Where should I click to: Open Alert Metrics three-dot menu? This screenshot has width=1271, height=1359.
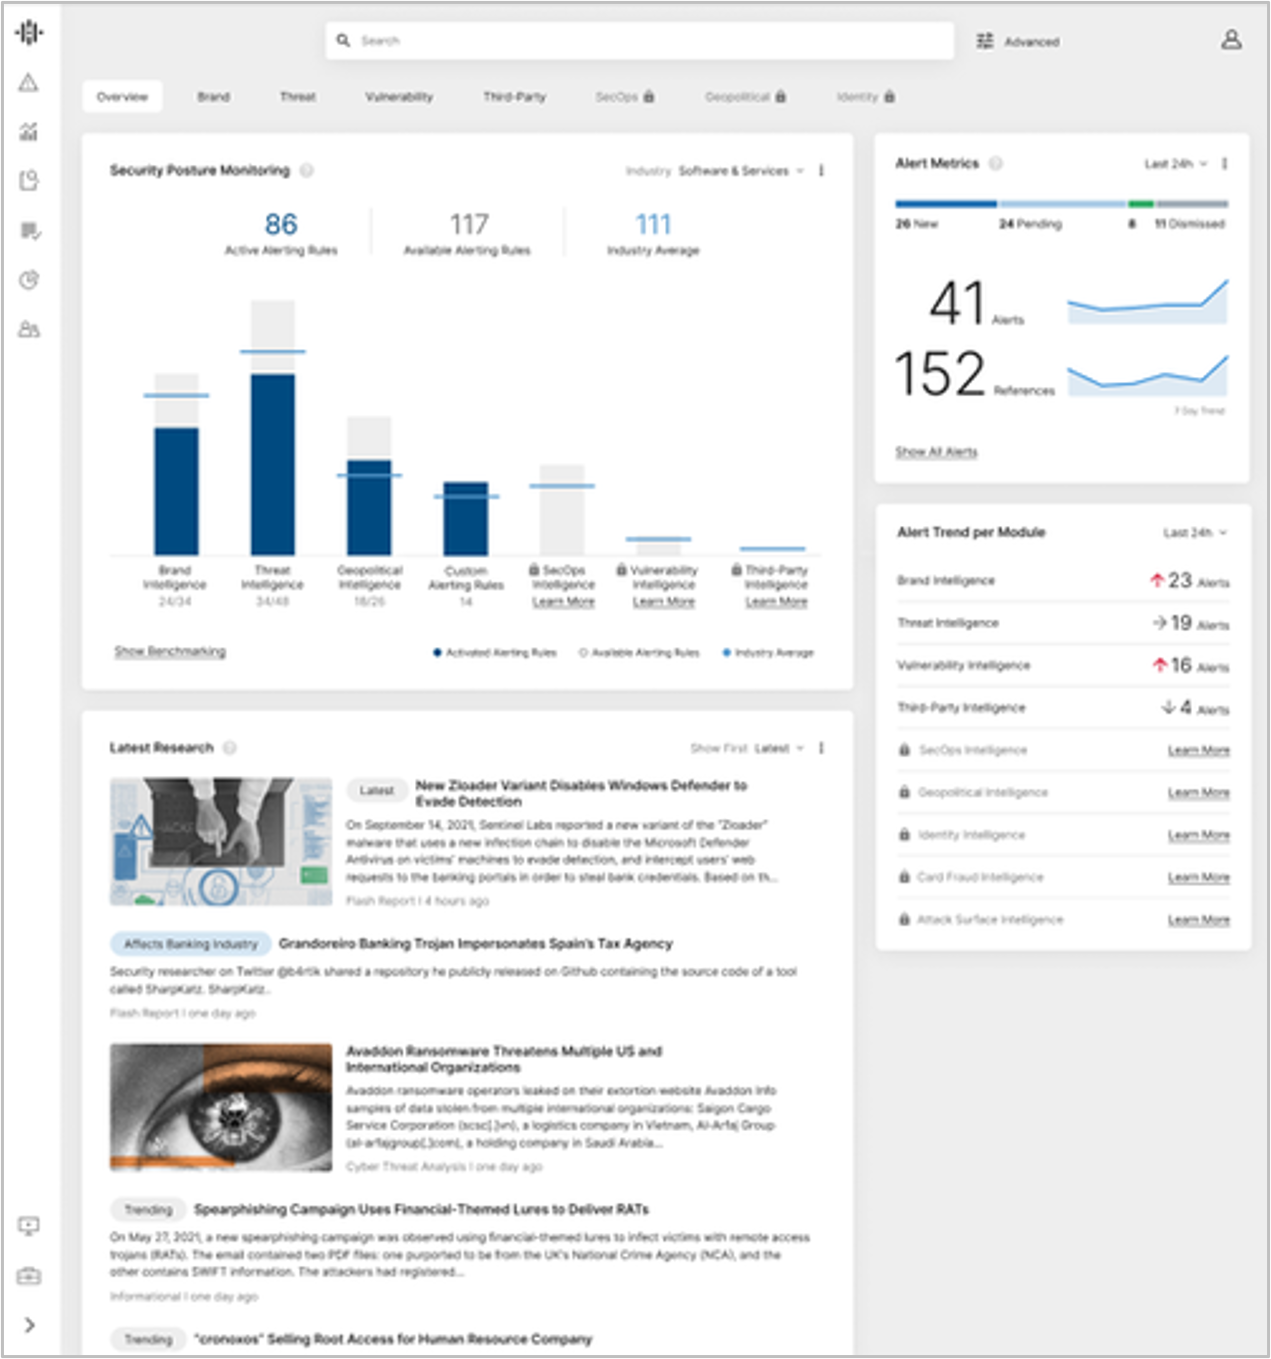coord(1225,164)
